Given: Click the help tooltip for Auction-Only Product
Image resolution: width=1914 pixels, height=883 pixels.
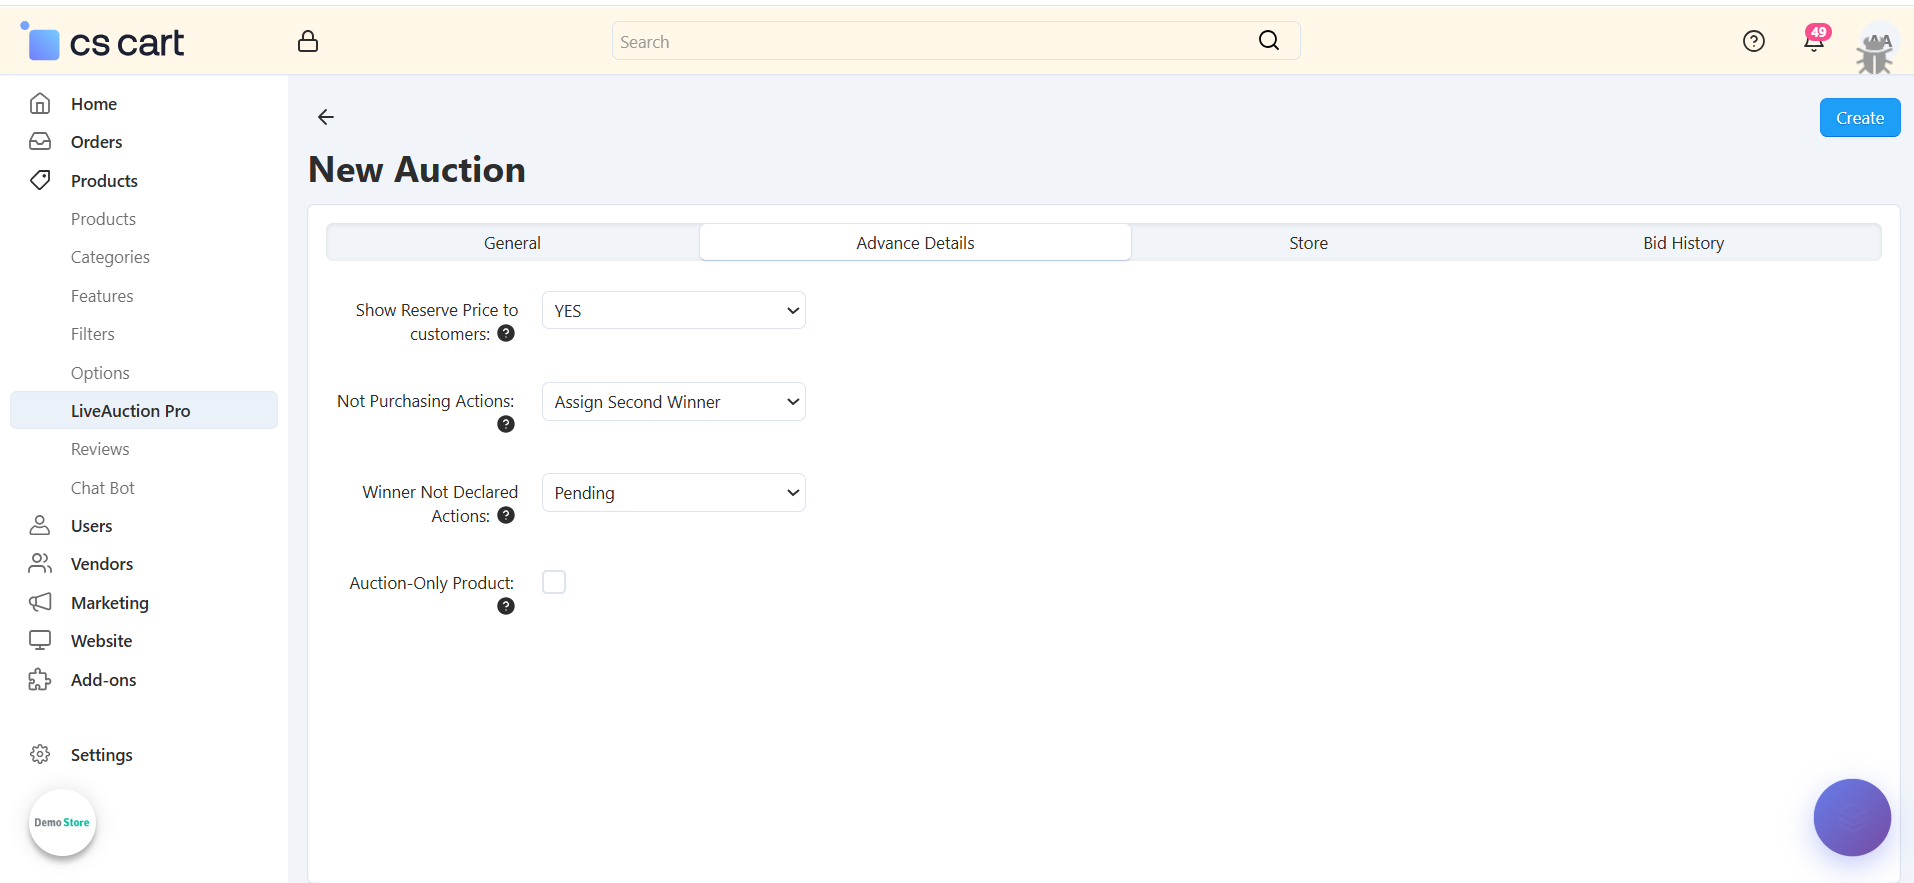Looking at the screenshot, I should (506, 606).
